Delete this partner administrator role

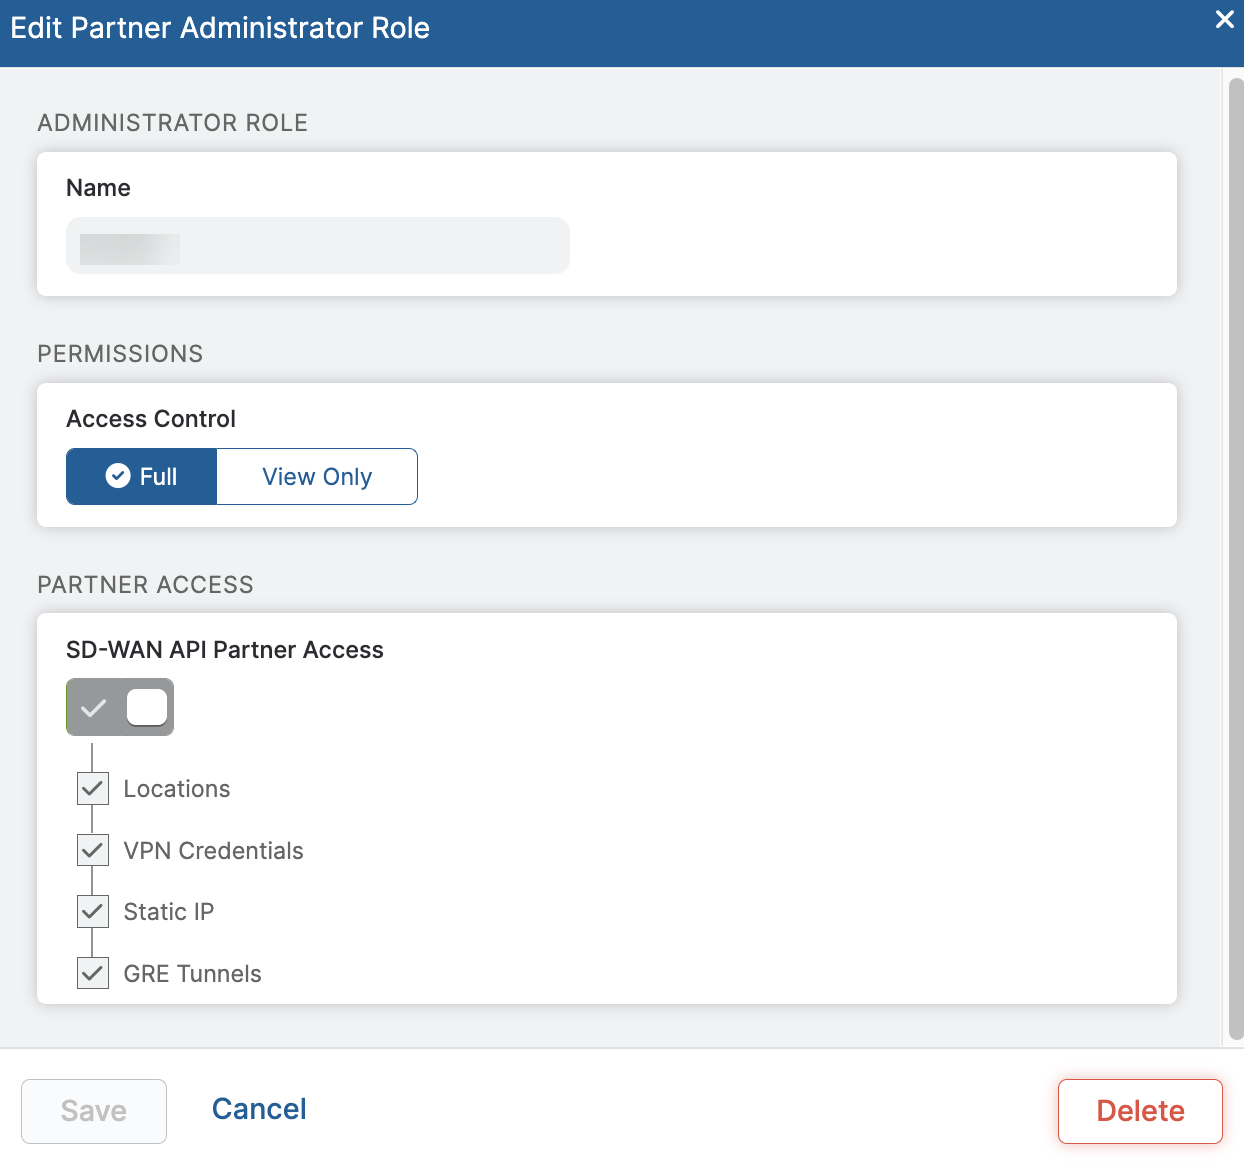click(x=1140, y=1111)
